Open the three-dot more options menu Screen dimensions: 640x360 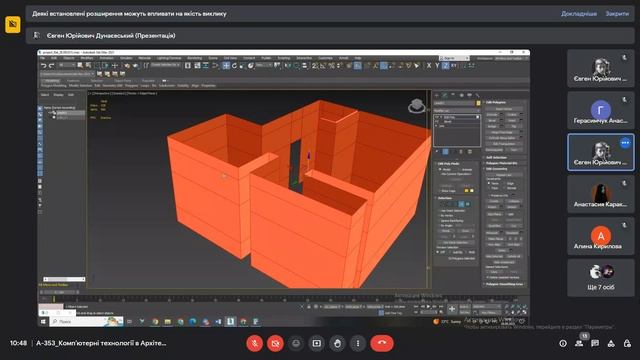(358, 343)
